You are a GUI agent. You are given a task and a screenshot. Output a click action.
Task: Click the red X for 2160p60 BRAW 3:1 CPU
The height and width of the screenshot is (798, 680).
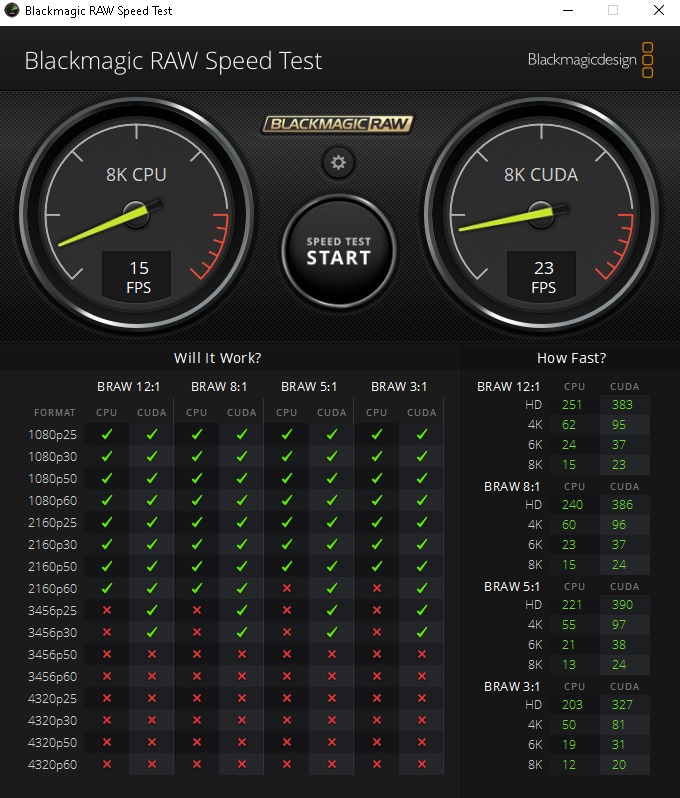(377, 588)
